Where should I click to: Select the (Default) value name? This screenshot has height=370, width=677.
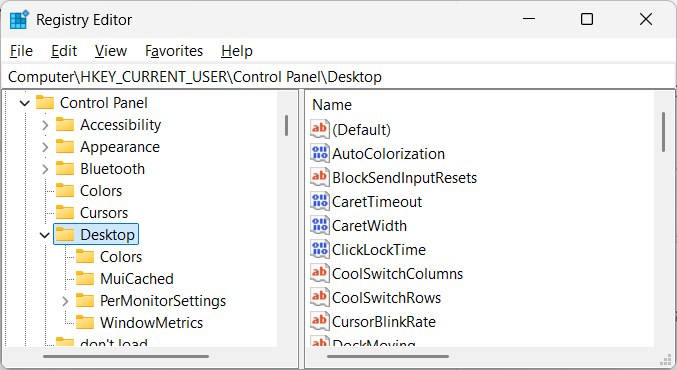361,130
